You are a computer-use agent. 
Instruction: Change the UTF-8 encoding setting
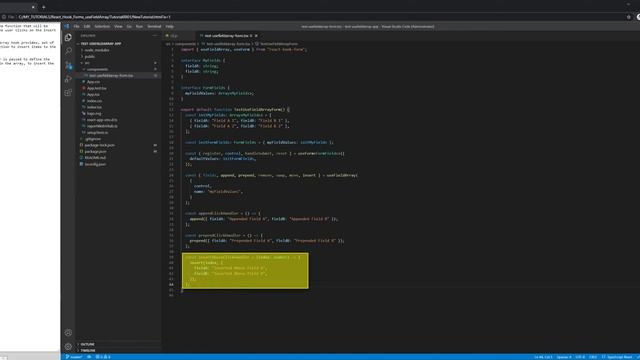click(x=580, y=357)
